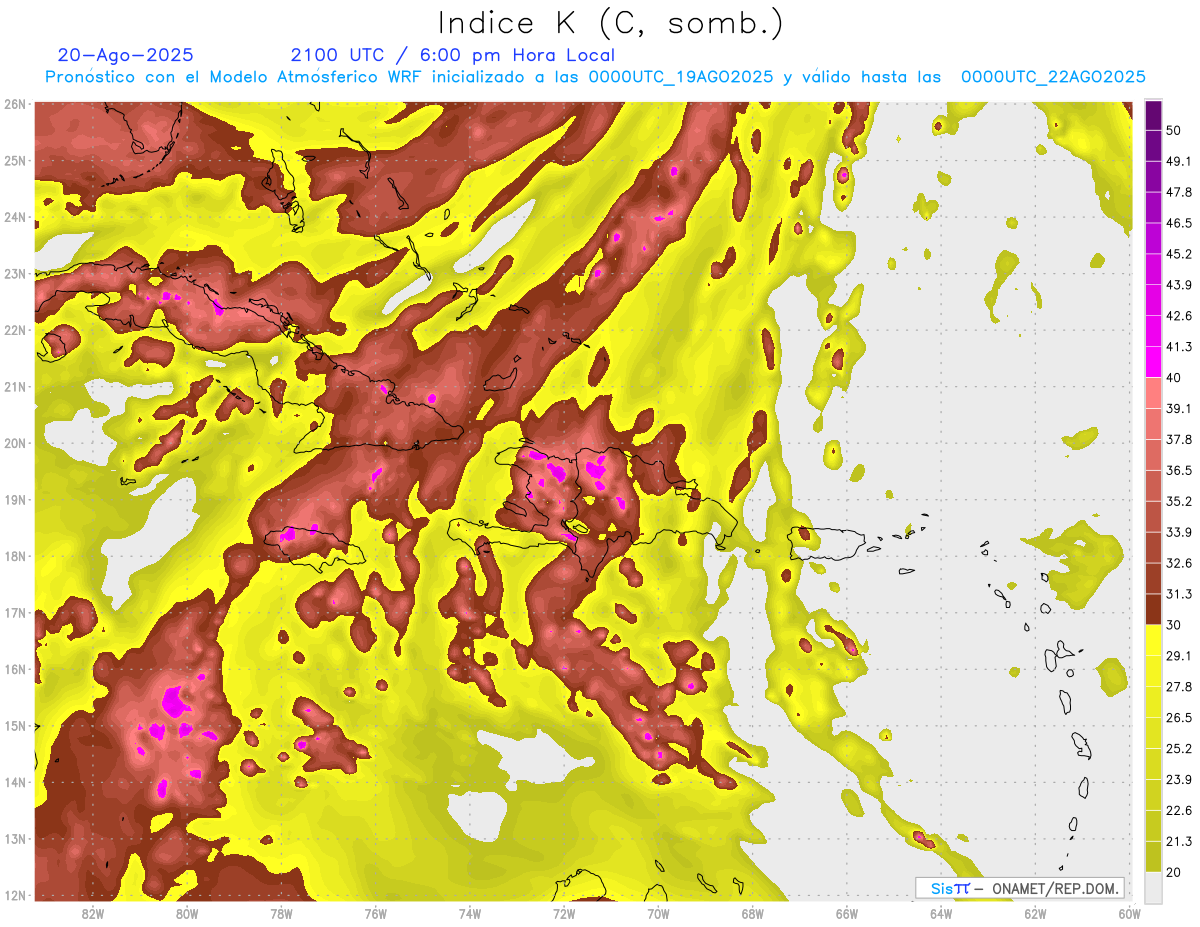Click the colorbar label "42.6"
The height and width of the screenshot is (927, 1200).
tap(1179, 316)
